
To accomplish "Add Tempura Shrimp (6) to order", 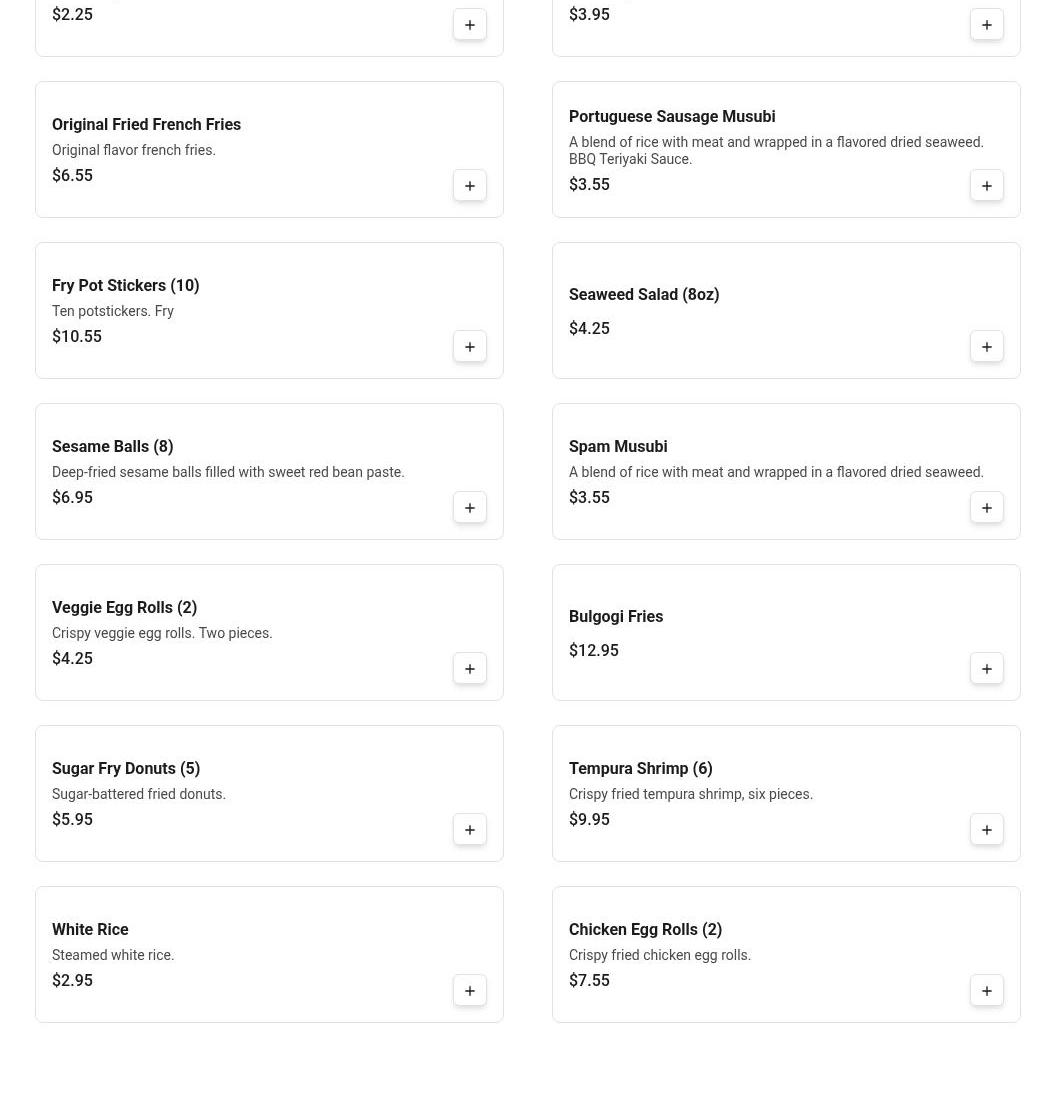I will (x=987, y=830).
